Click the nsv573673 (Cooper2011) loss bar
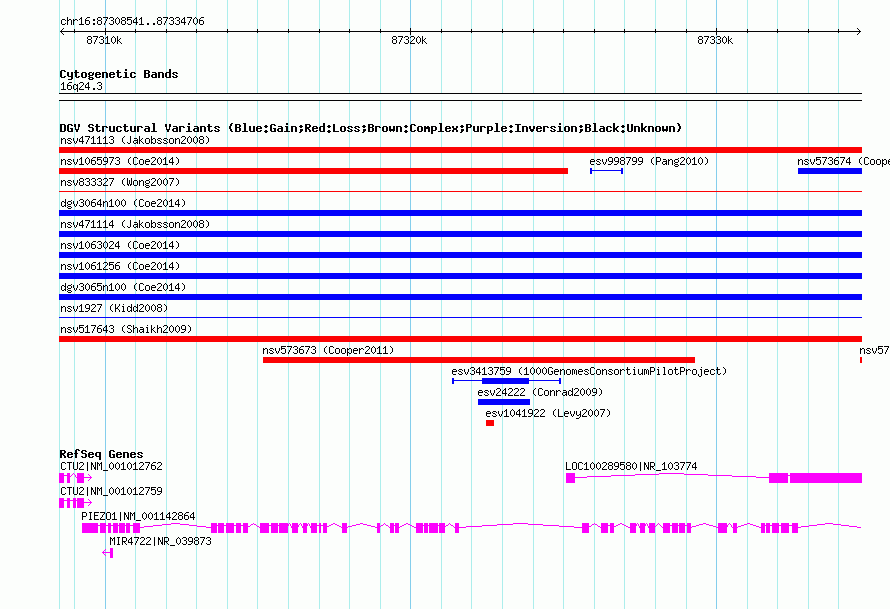The width and height of the screenshot is (890, 609). click(478, 360)
